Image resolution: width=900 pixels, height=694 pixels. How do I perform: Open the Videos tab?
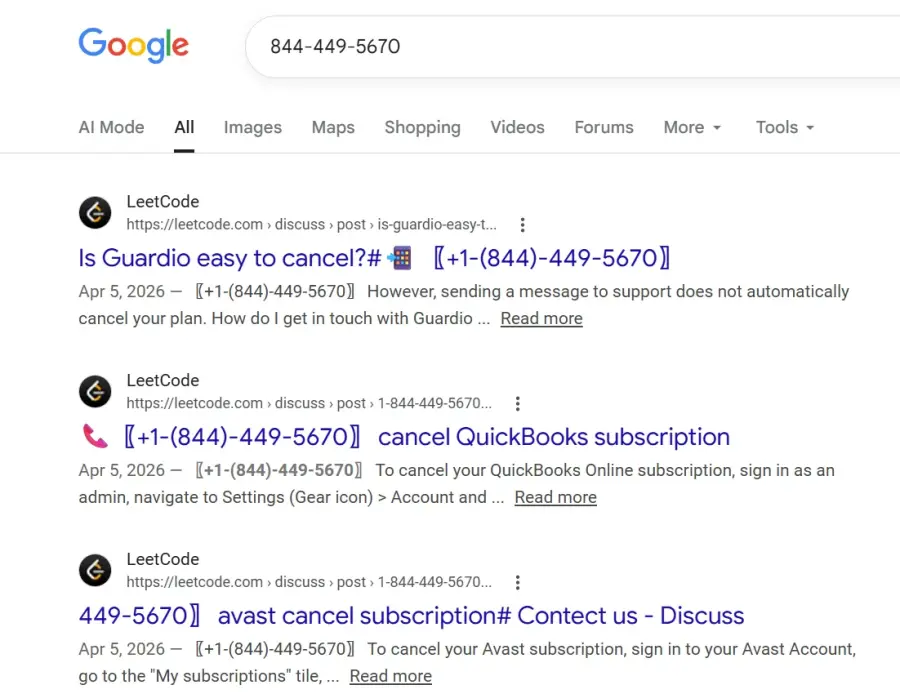[x=517, y=128]
